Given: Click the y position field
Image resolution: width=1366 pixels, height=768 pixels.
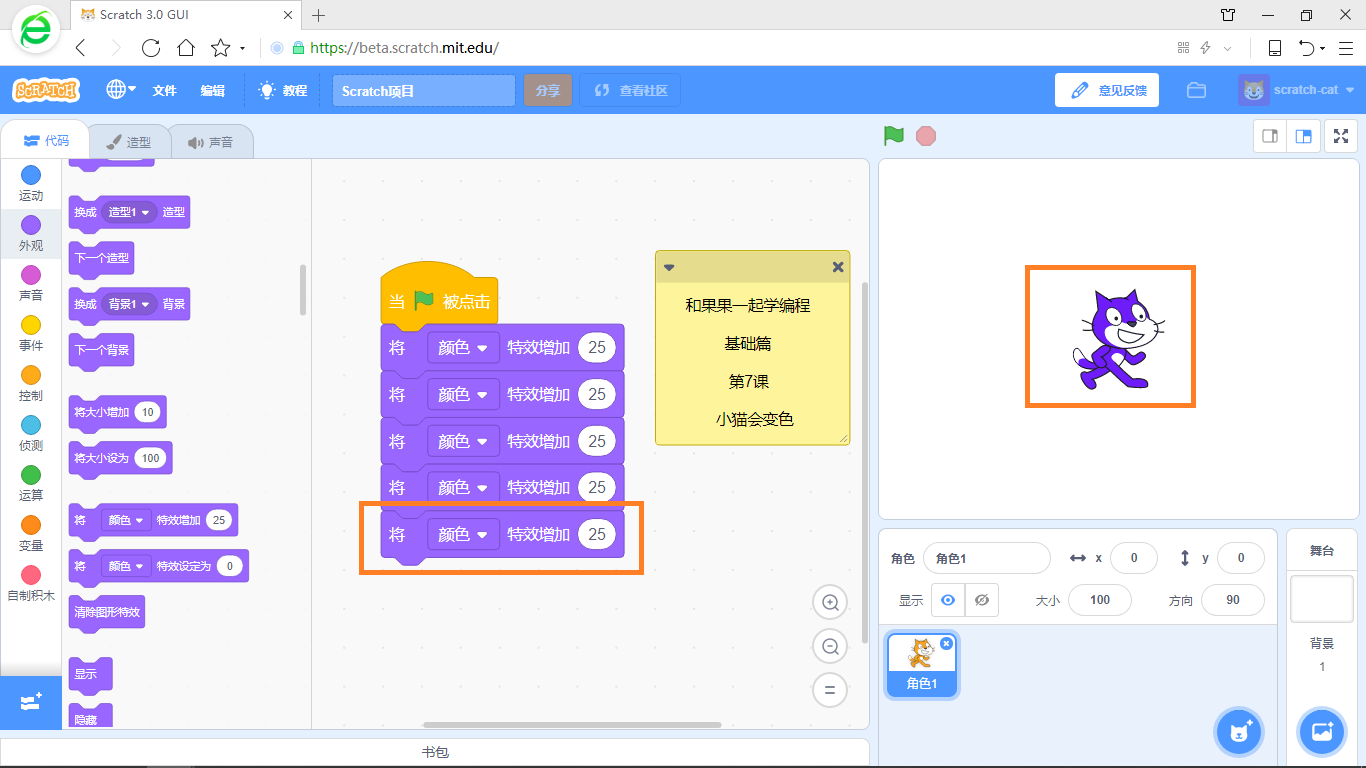Looking at the screenshot, I should click(1240, 558).
